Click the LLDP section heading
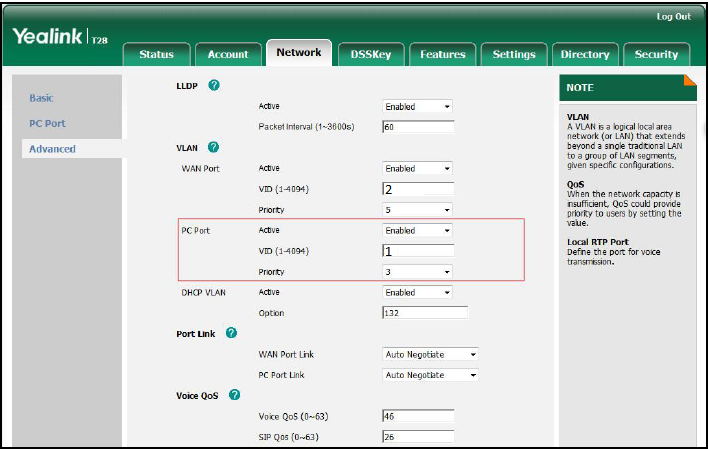Image resolution: width=708 pixels, height=449 pixels. (x=187, y=86)
